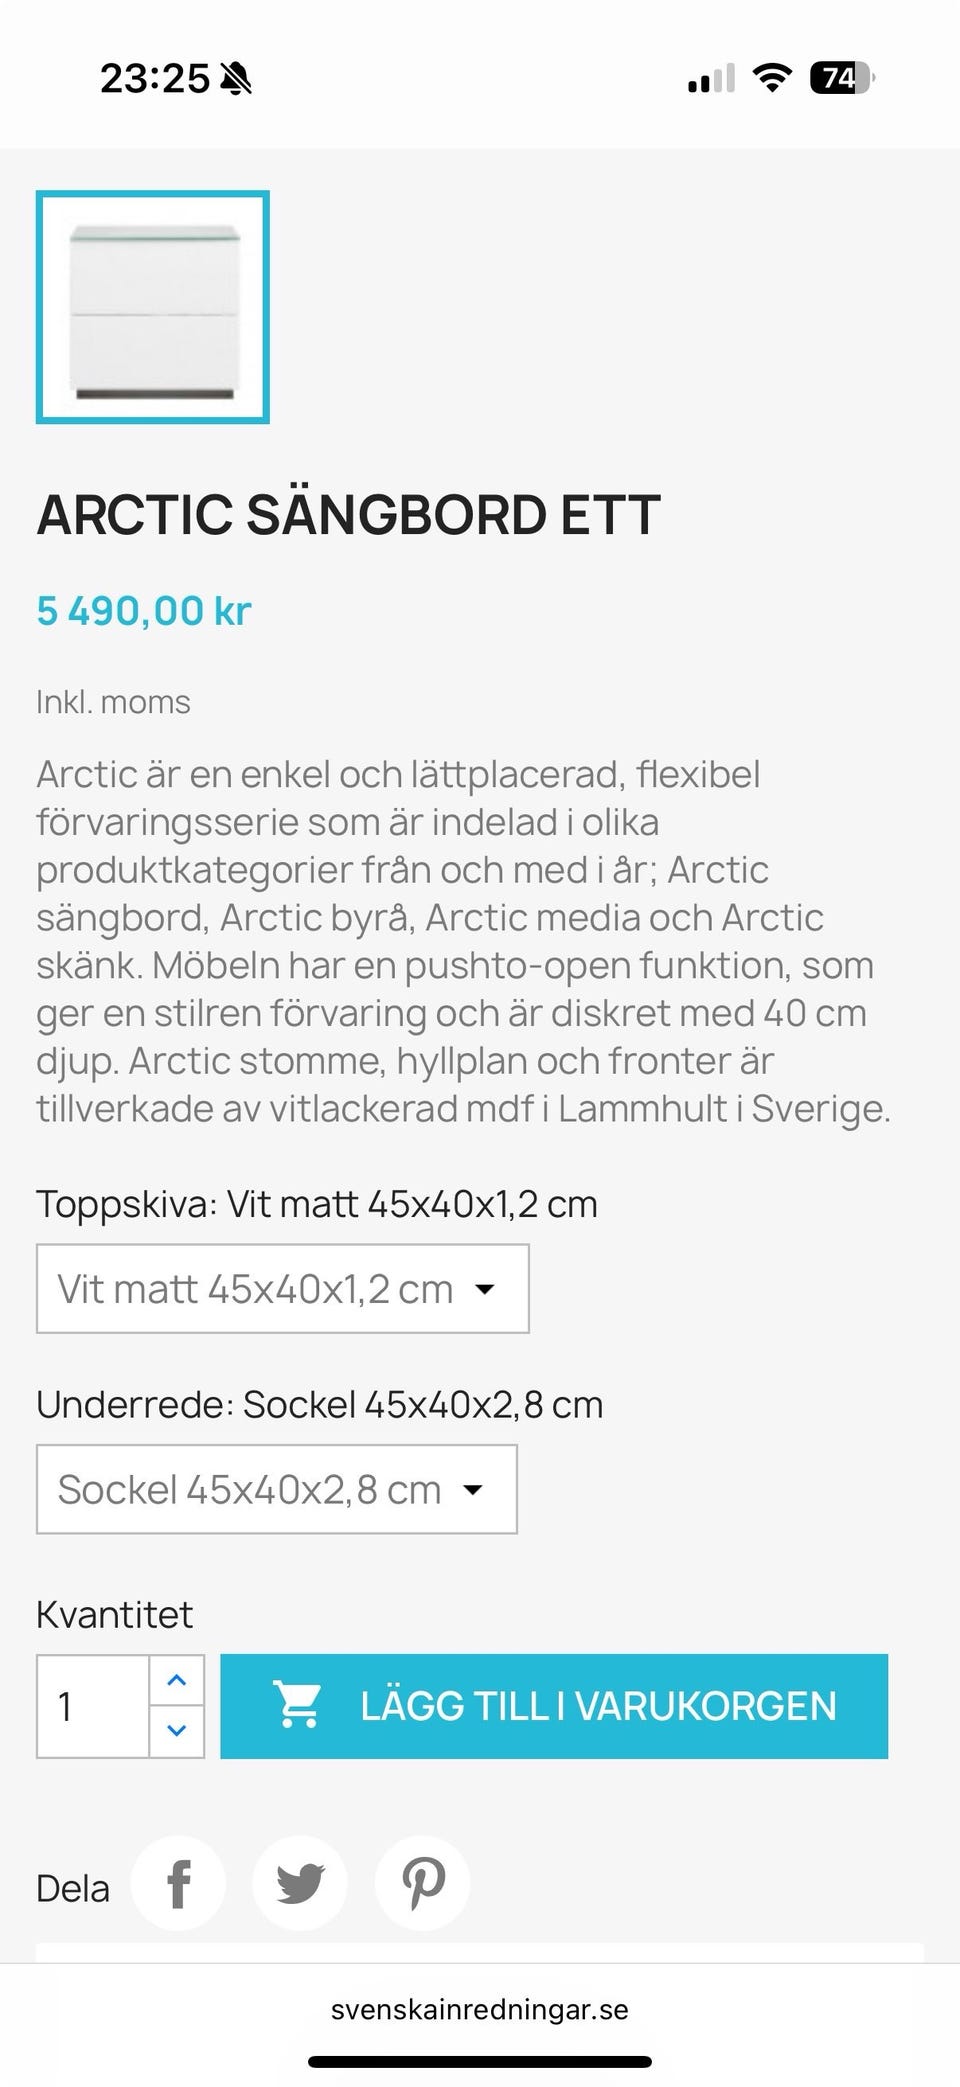
Task: Share product on Facebook
Action: click(178, 1883)
